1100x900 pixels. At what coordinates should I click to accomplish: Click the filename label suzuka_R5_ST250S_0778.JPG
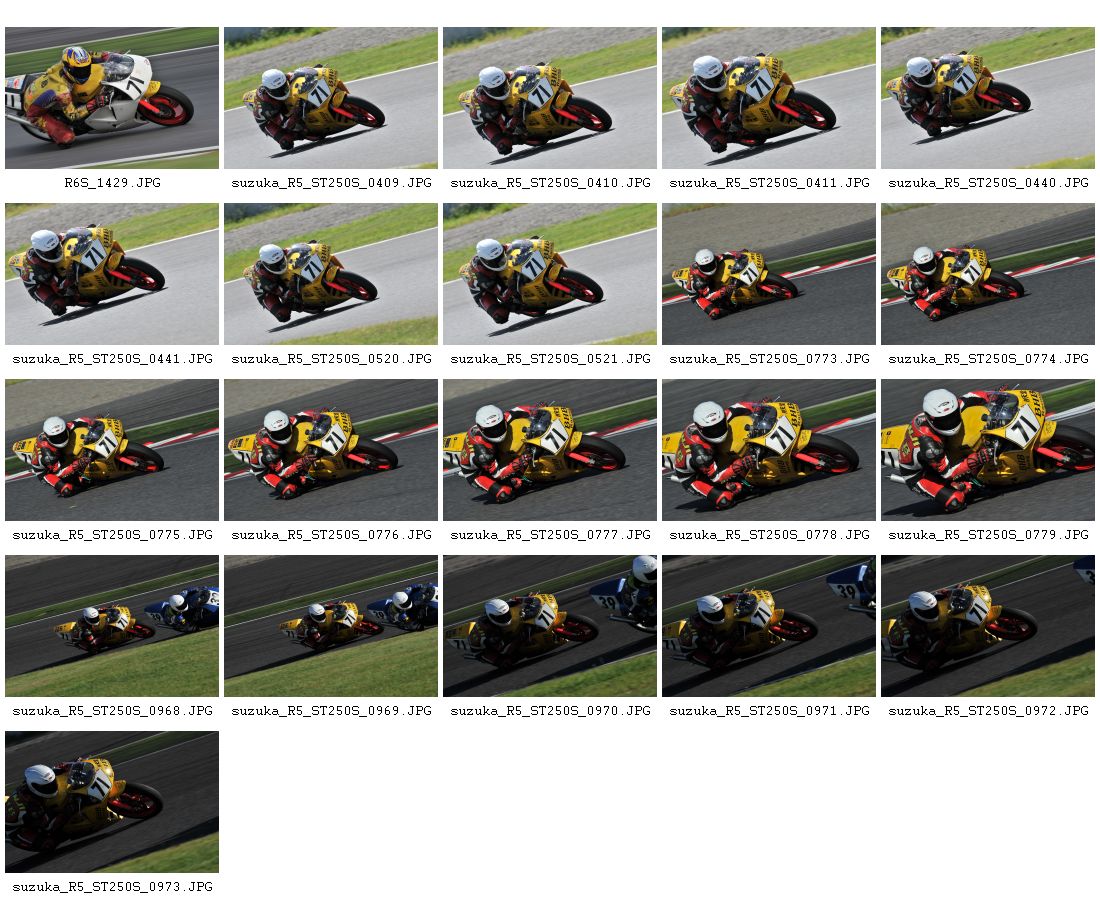(x=770, y=535)
